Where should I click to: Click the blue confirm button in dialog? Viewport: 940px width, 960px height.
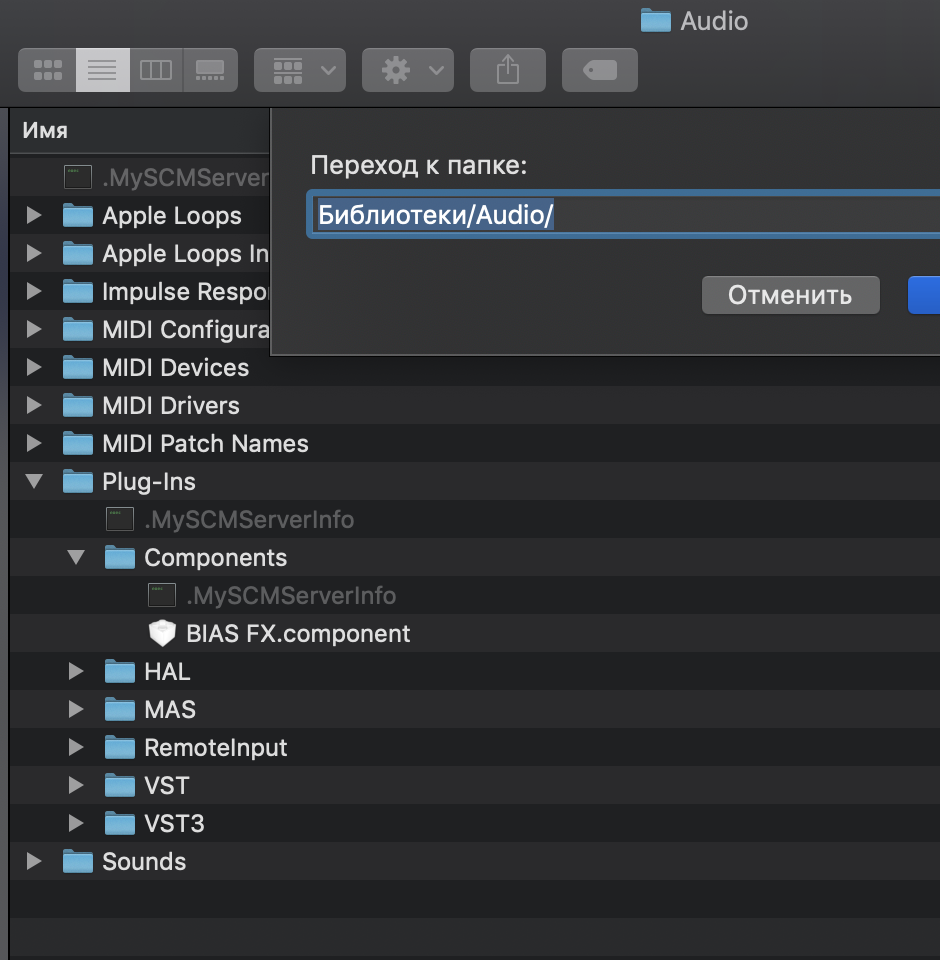click(x=924, y=295)
